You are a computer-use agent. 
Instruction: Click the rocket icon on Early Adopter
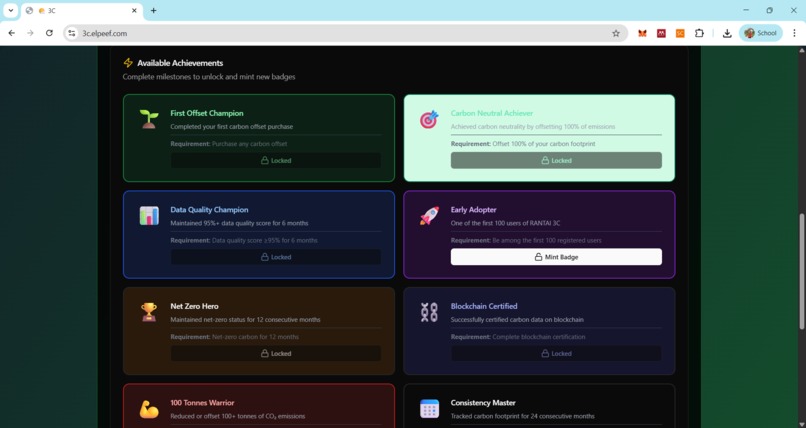click(x=429, y=216)
